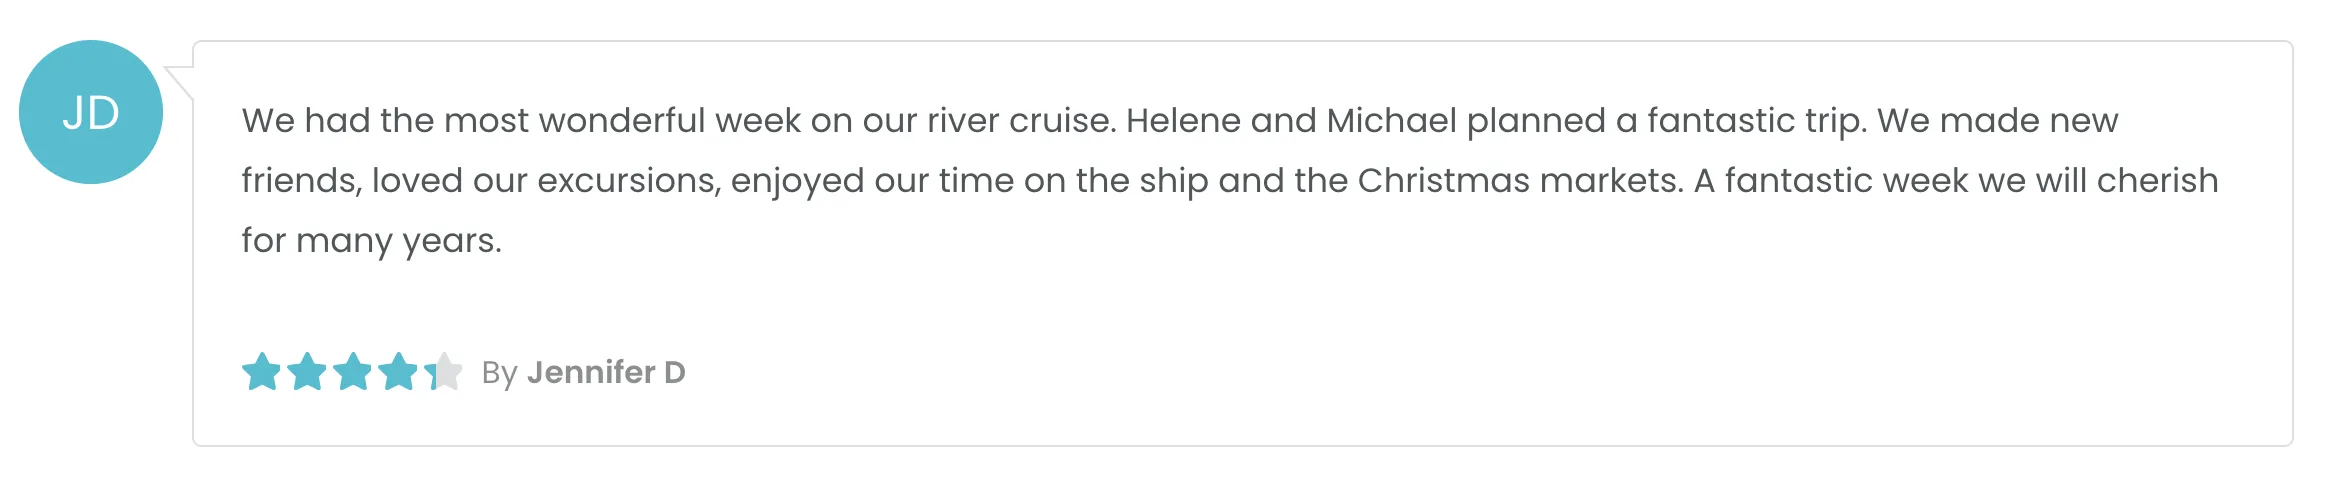Click the word "Michael" in the review

[1391, 121]
